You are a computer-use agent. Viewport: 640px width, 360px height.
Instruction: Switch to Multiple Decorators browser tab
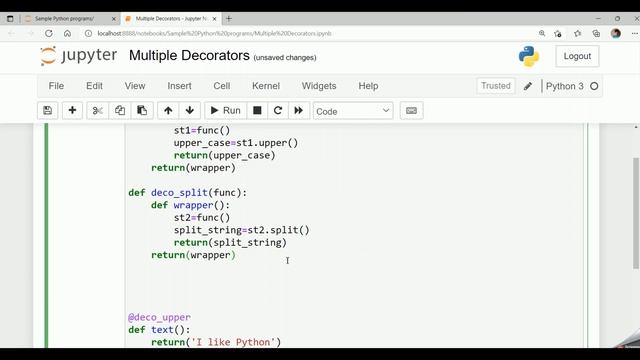[171, 19]
